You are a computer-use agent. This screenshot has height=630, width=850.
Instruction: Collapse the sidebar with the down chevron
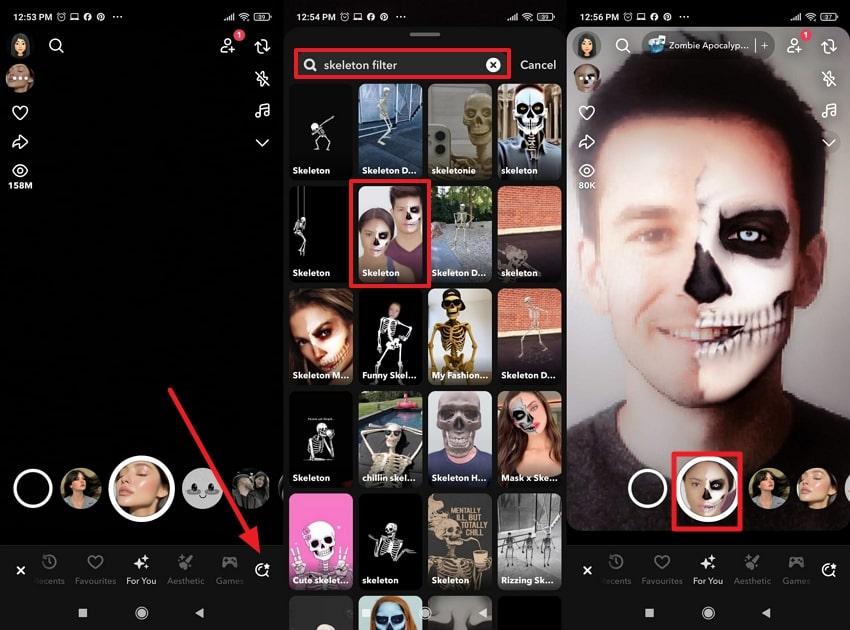[263, 143]
